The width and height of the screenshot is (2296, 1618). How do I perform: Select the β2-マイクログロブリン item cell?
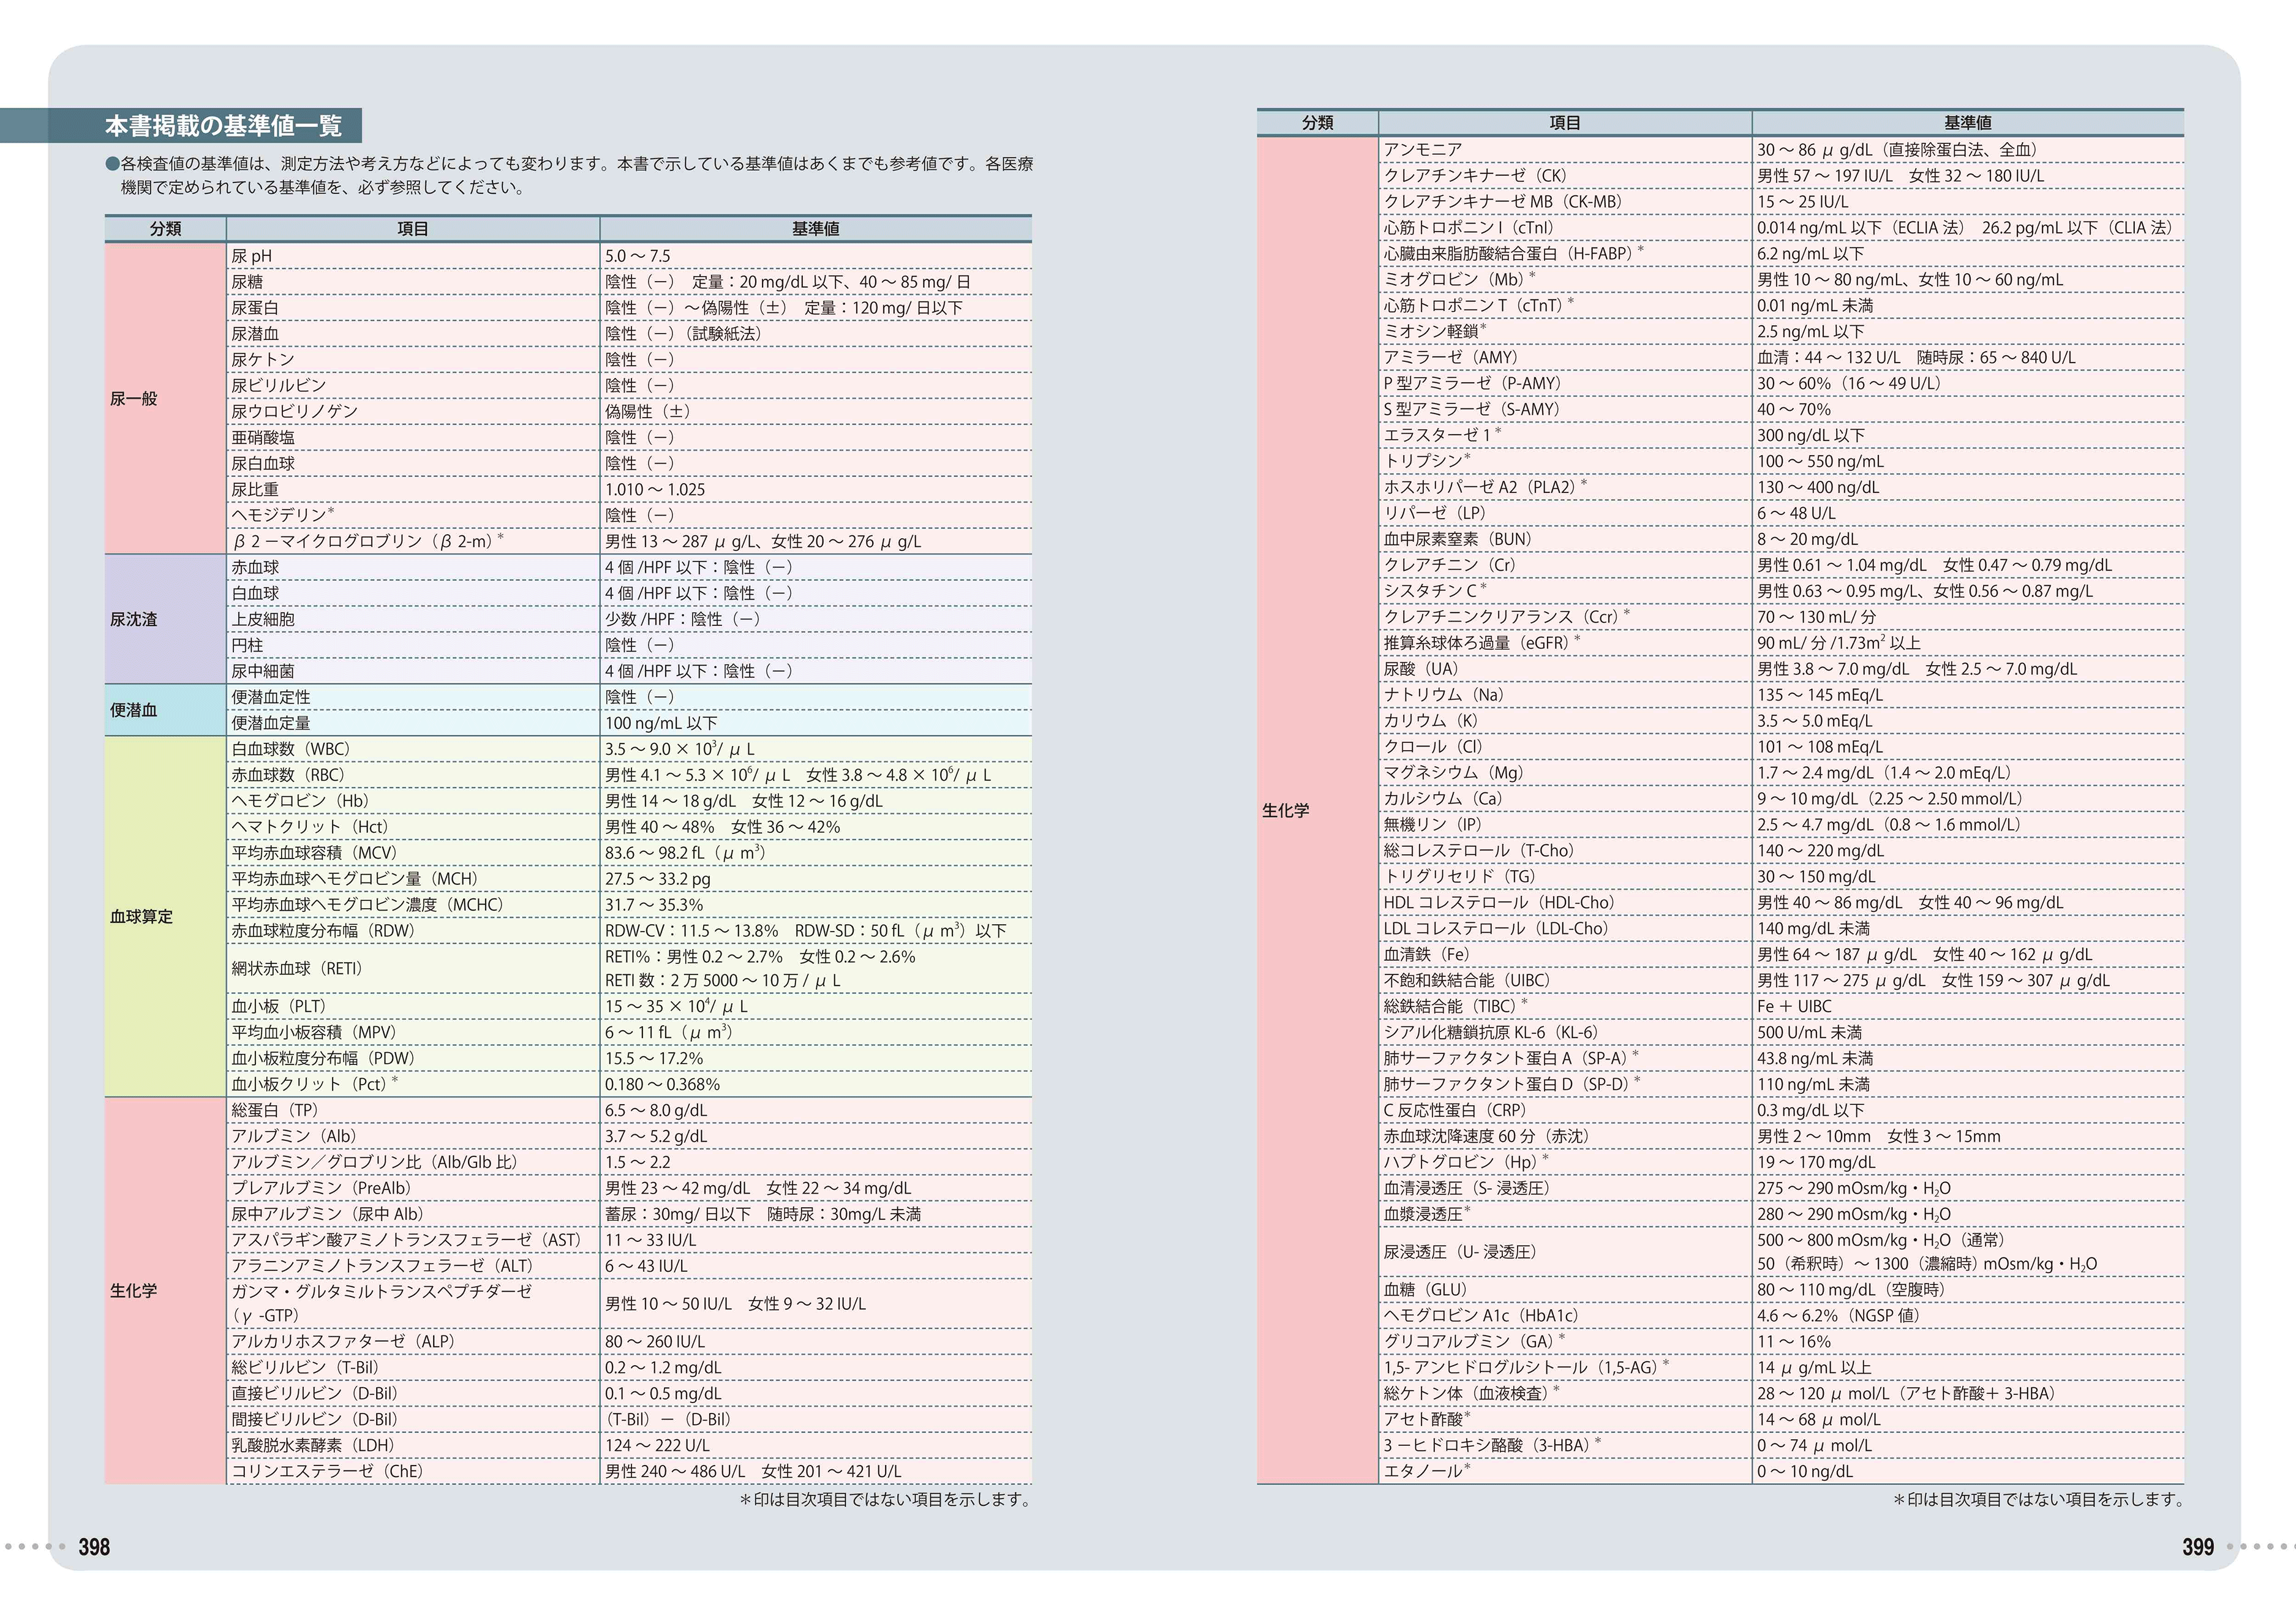[x=413, y=541]
